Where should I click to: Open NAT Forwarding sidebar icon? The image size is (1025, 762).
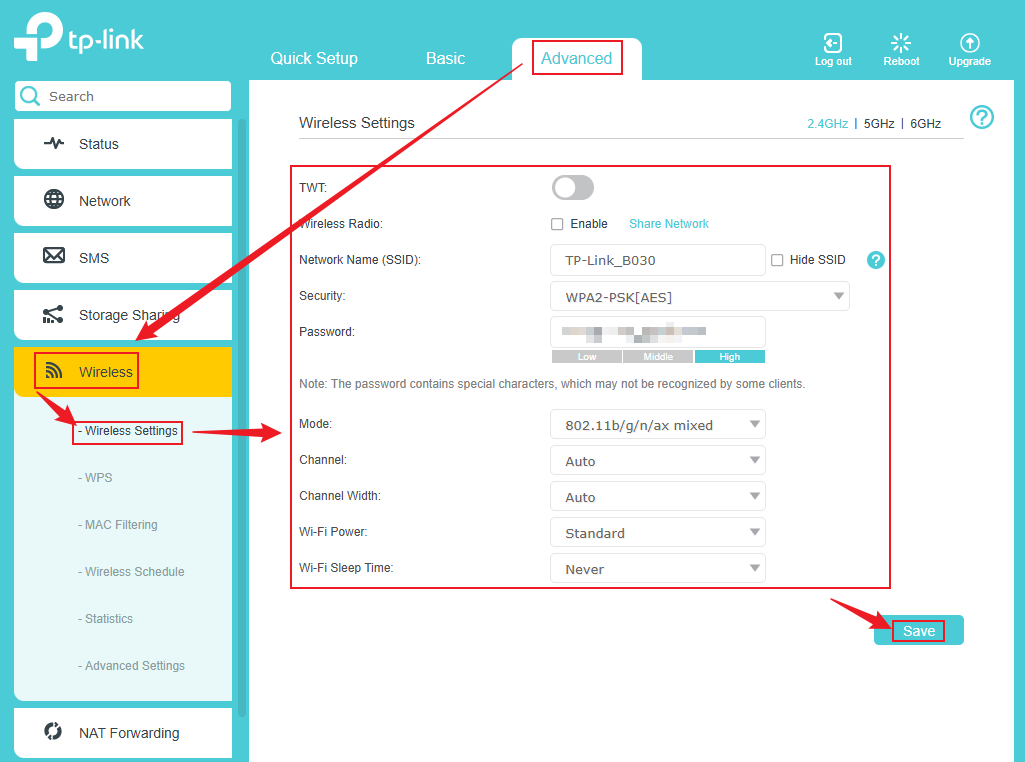coord(54,731)
